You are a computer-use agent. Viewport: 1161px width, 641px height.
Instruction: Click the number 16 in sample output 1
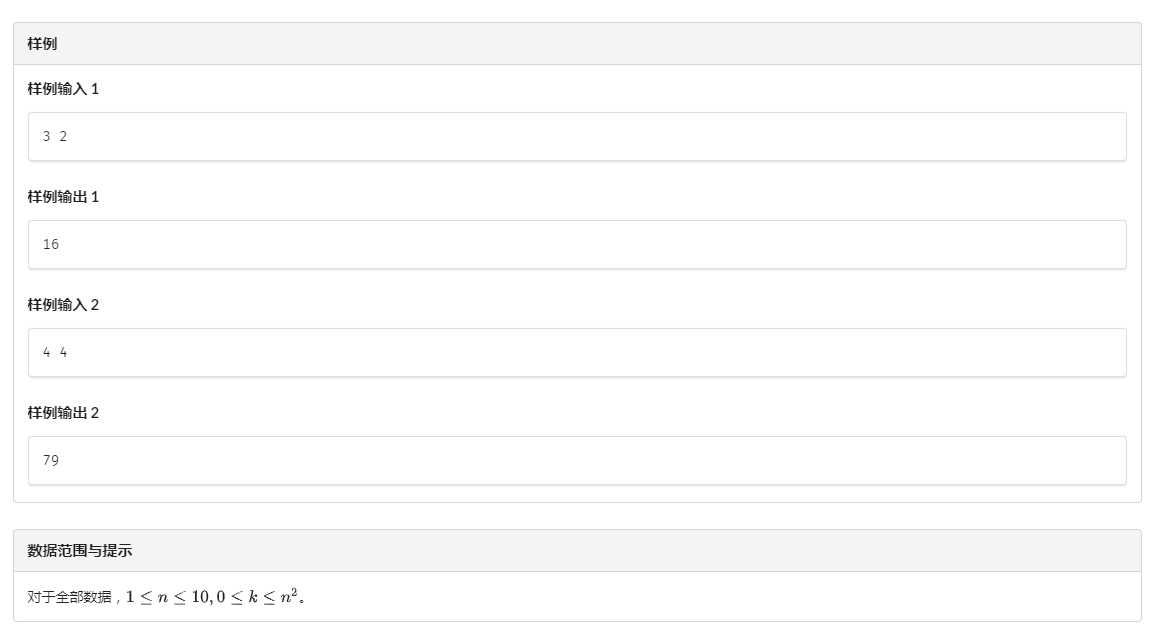(x=50, y=244)
